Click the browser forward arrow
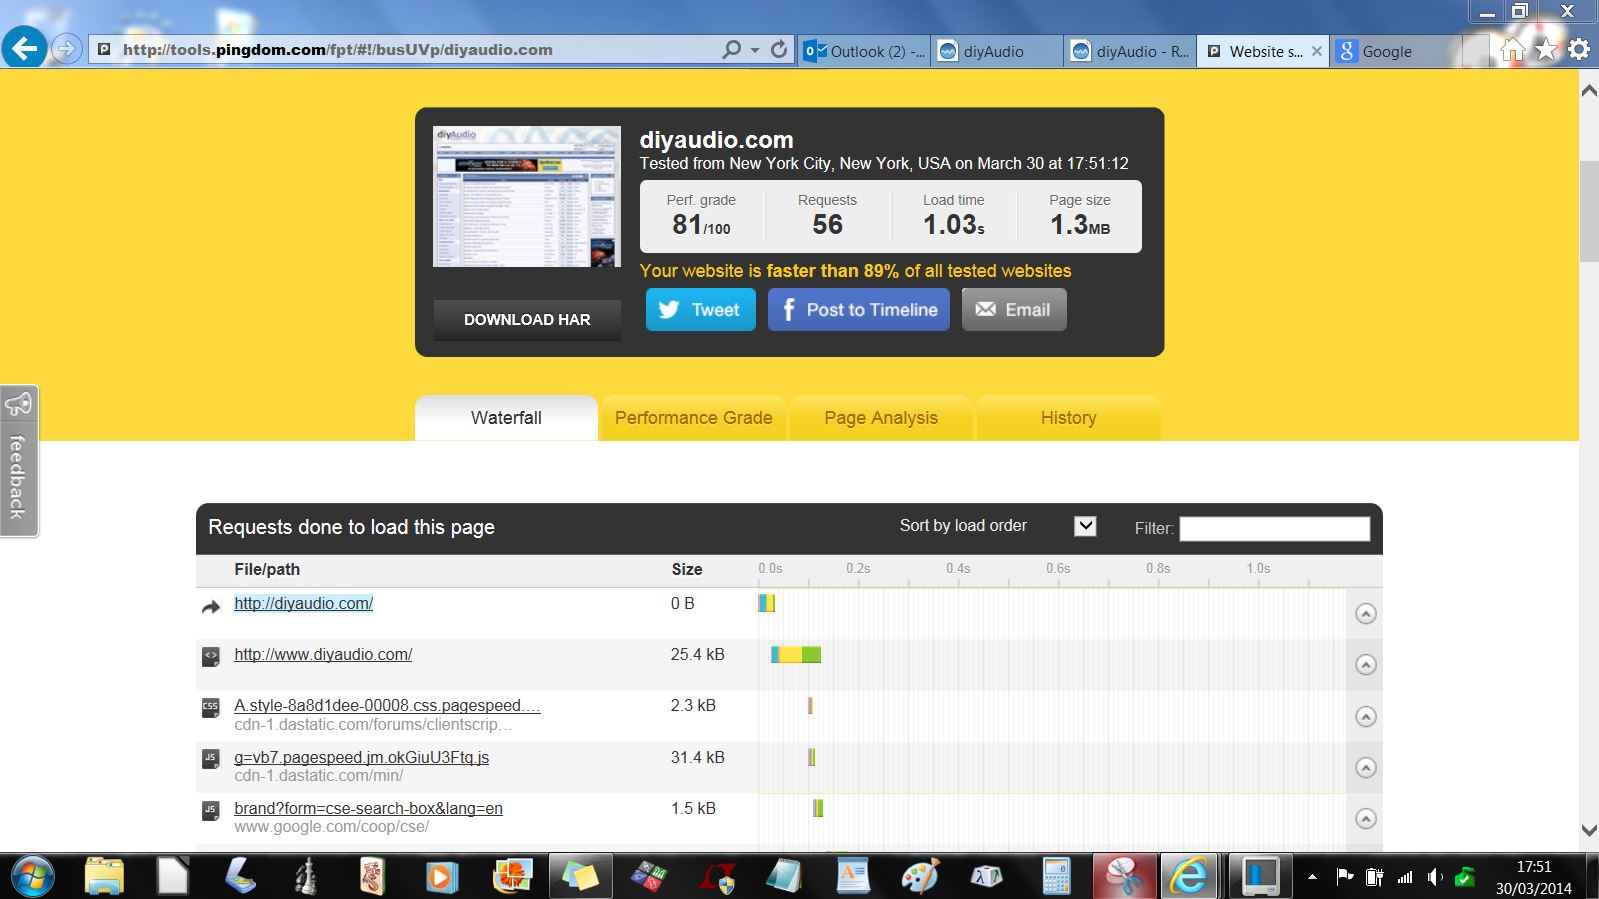Screen dimensions: 1599x899 (x=66, y=49)
